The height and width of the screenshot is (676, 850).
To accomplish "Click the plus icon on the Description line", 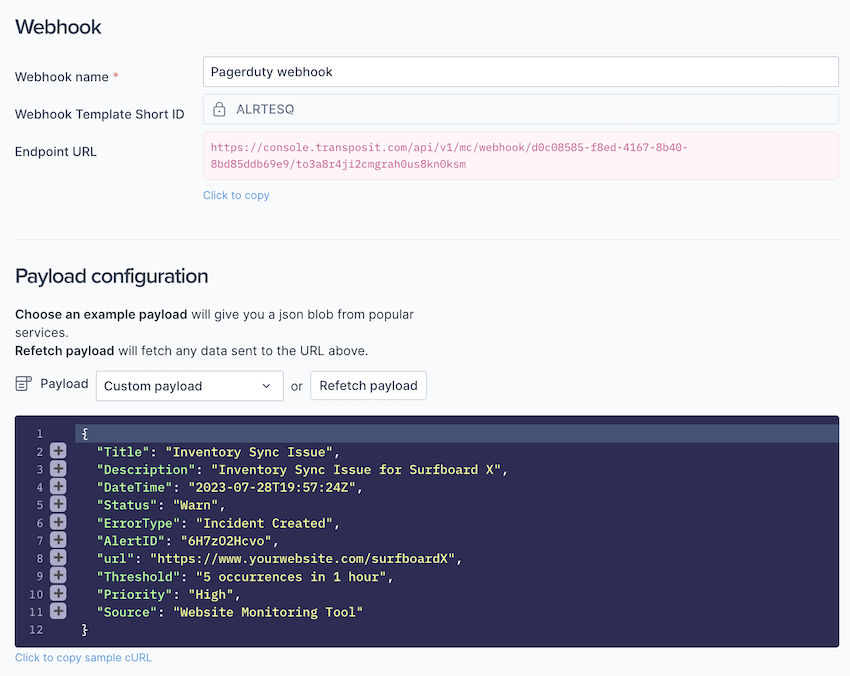I will click(x=58, y=470).
